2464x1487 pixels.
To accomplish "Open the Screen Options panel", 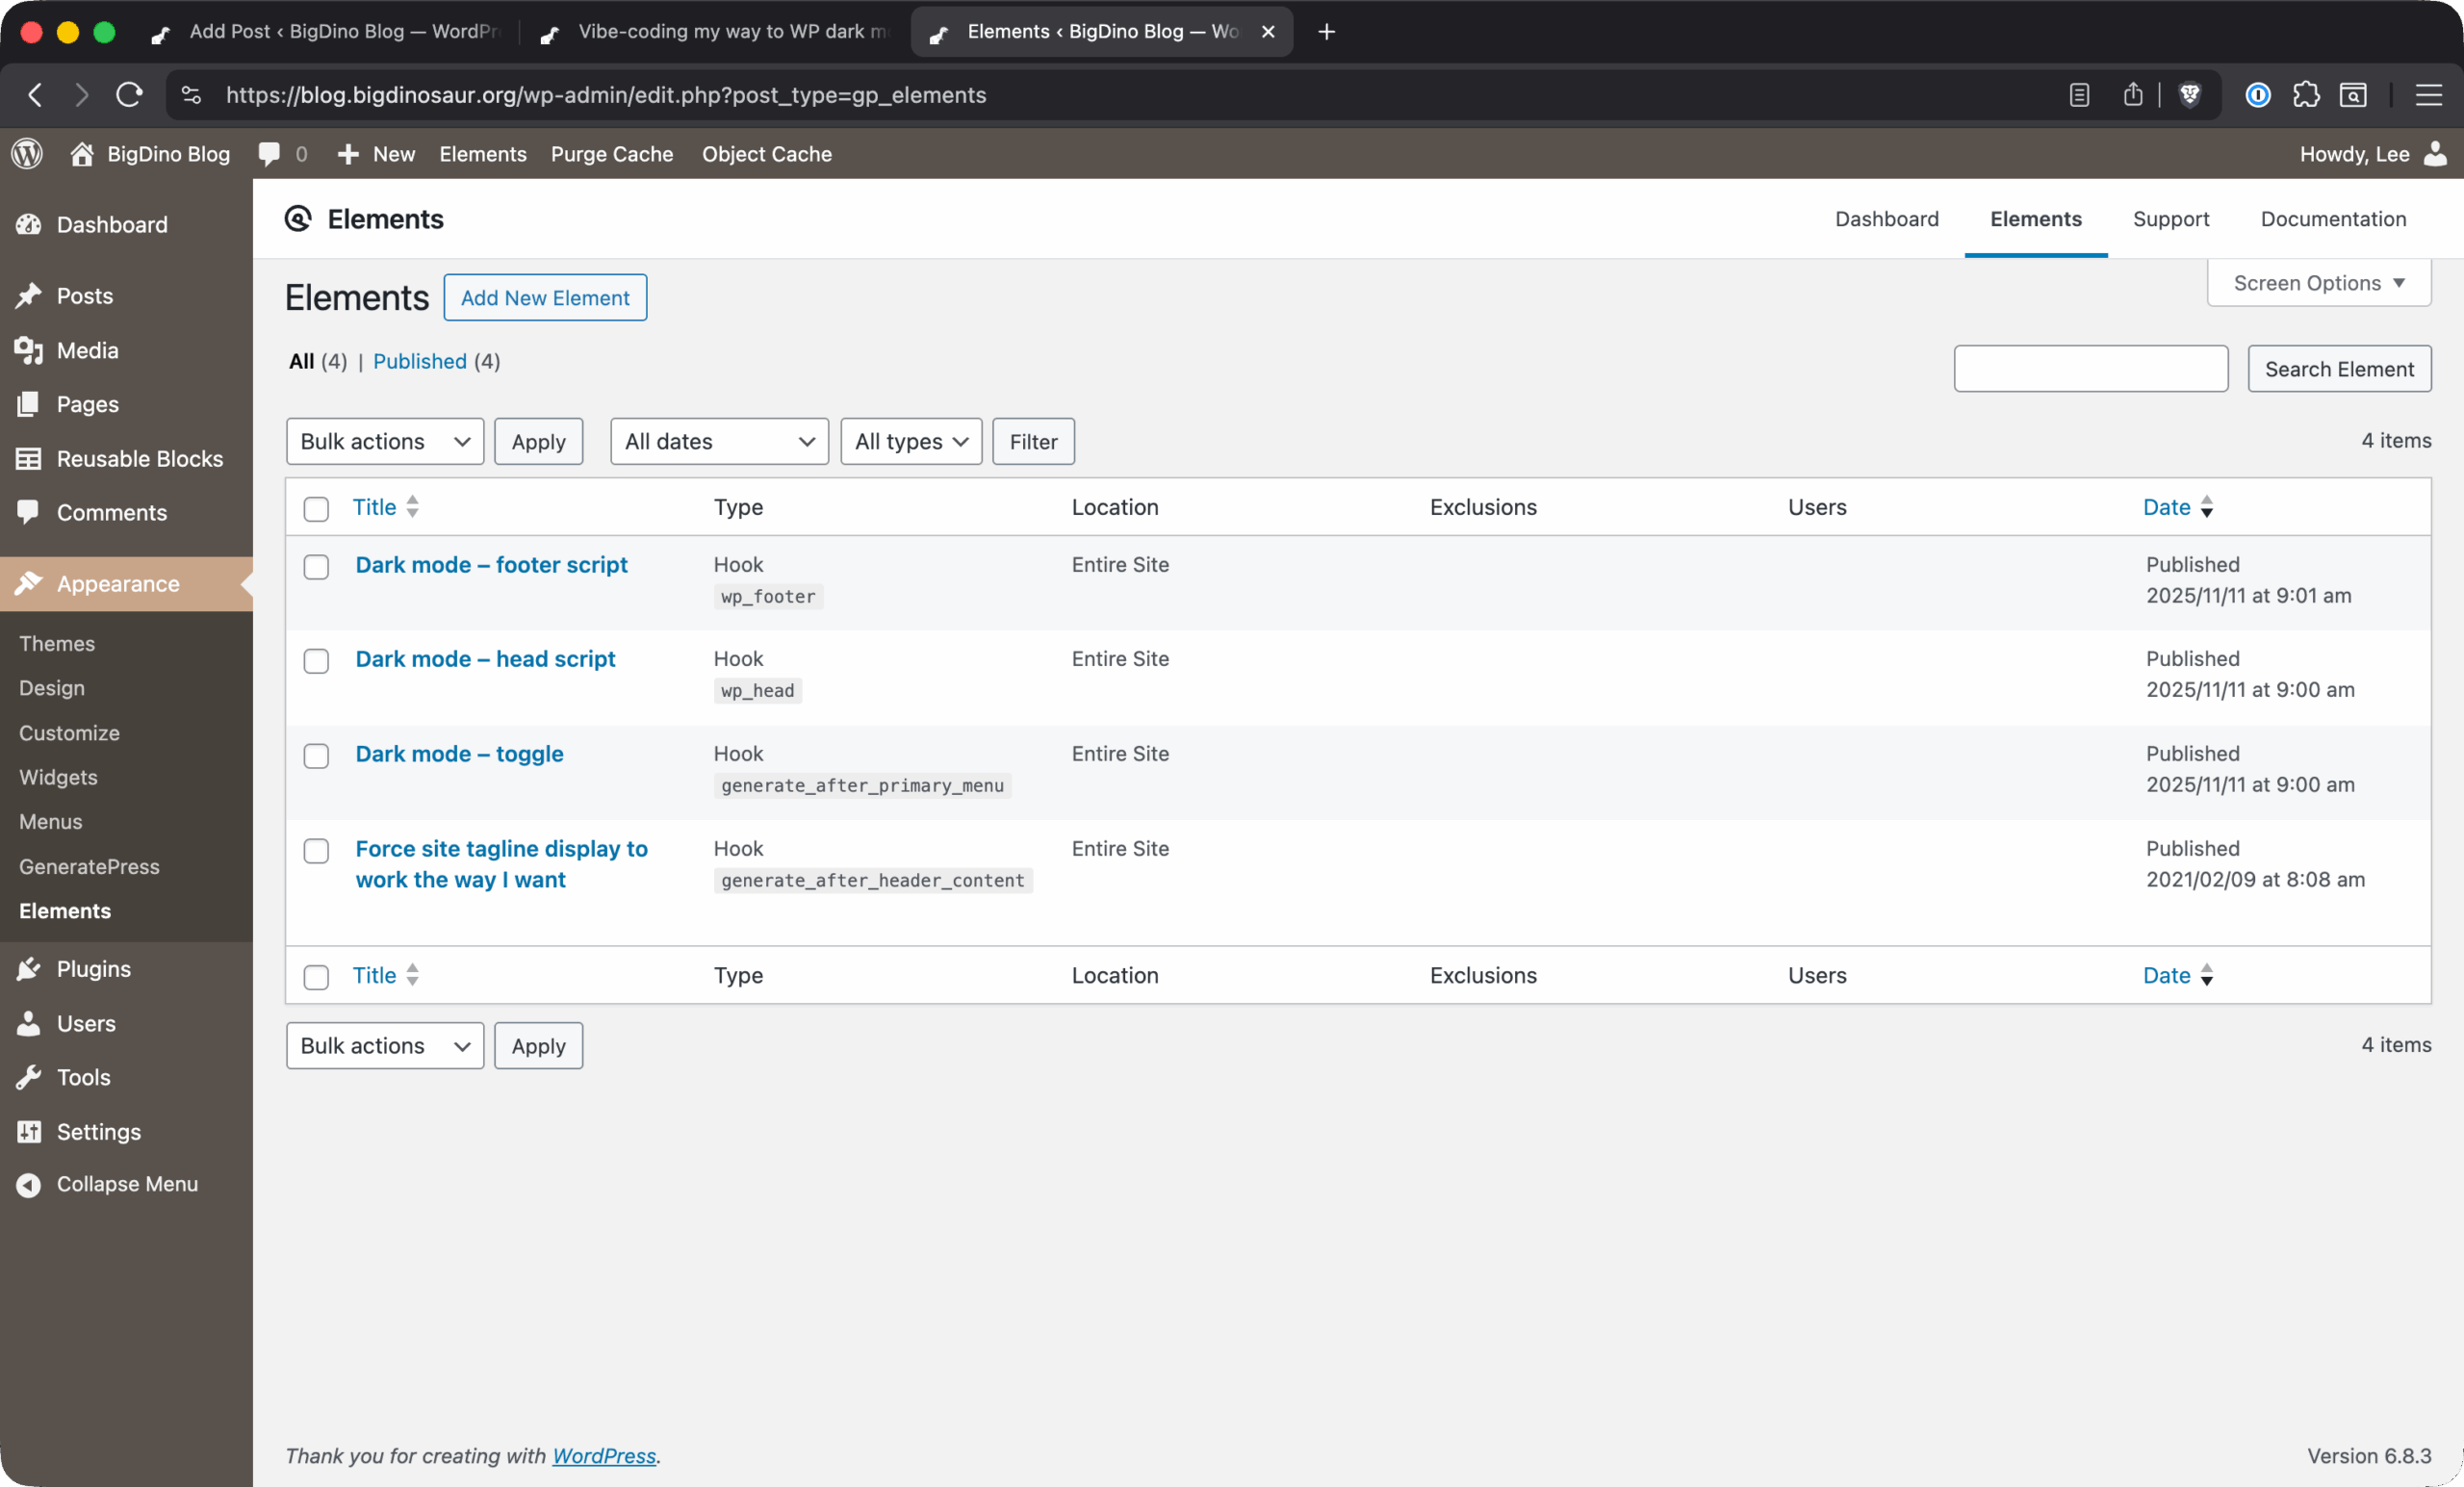I will click(x=2318, y=283).
